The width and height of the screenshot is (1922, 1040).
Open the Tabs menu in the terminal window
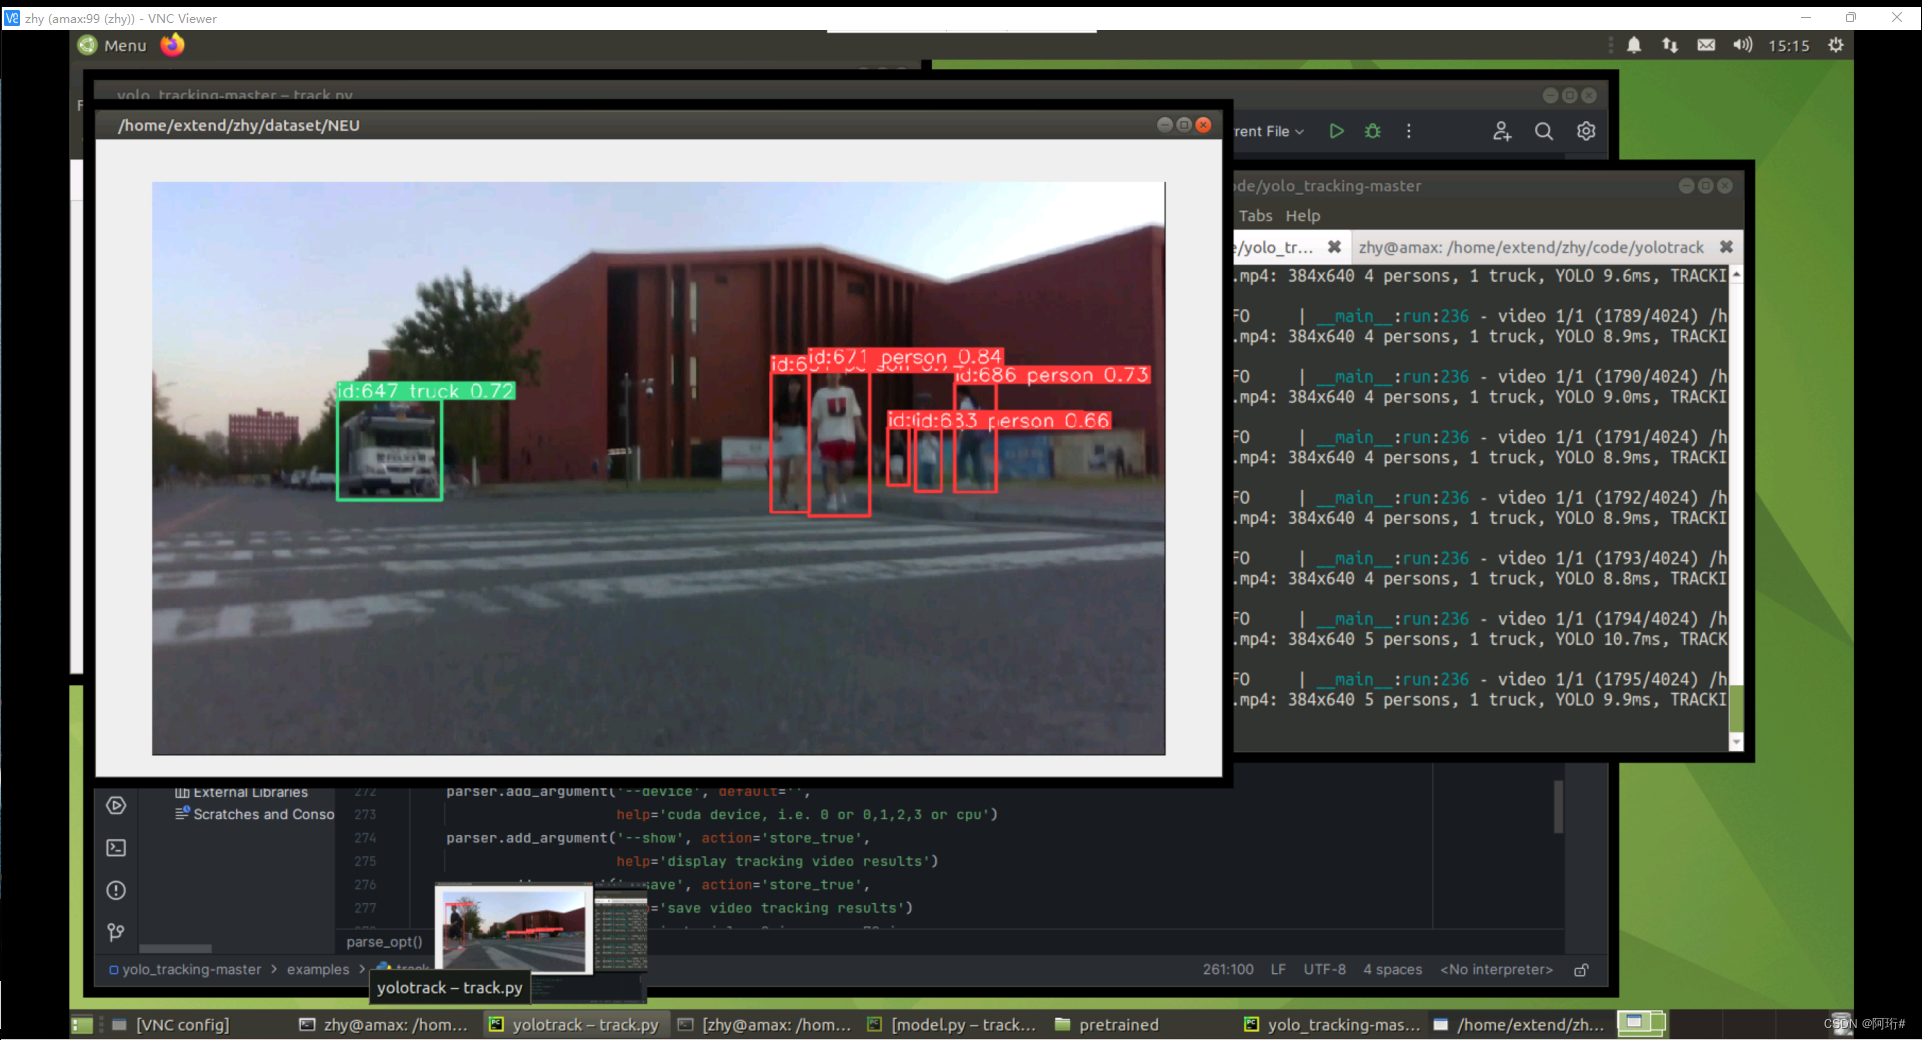click(x=1255, y=215)
